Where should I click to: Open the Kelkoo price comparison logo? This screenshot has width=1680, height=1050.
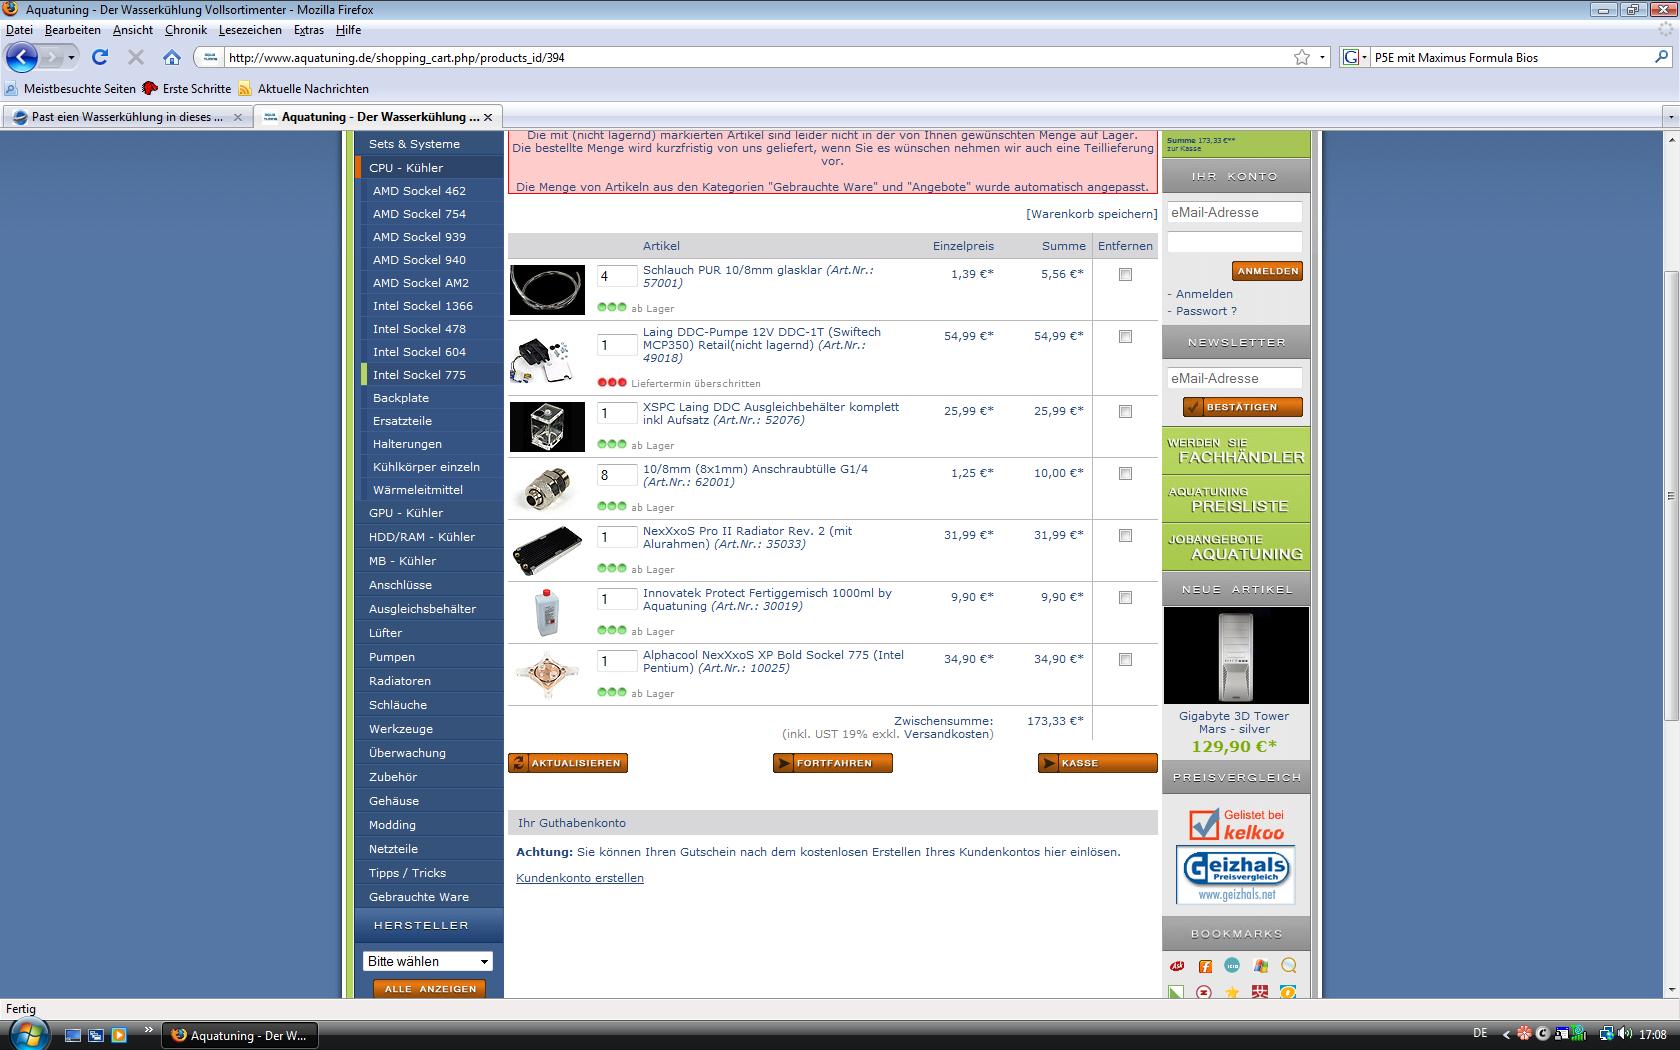point(1236,824)
